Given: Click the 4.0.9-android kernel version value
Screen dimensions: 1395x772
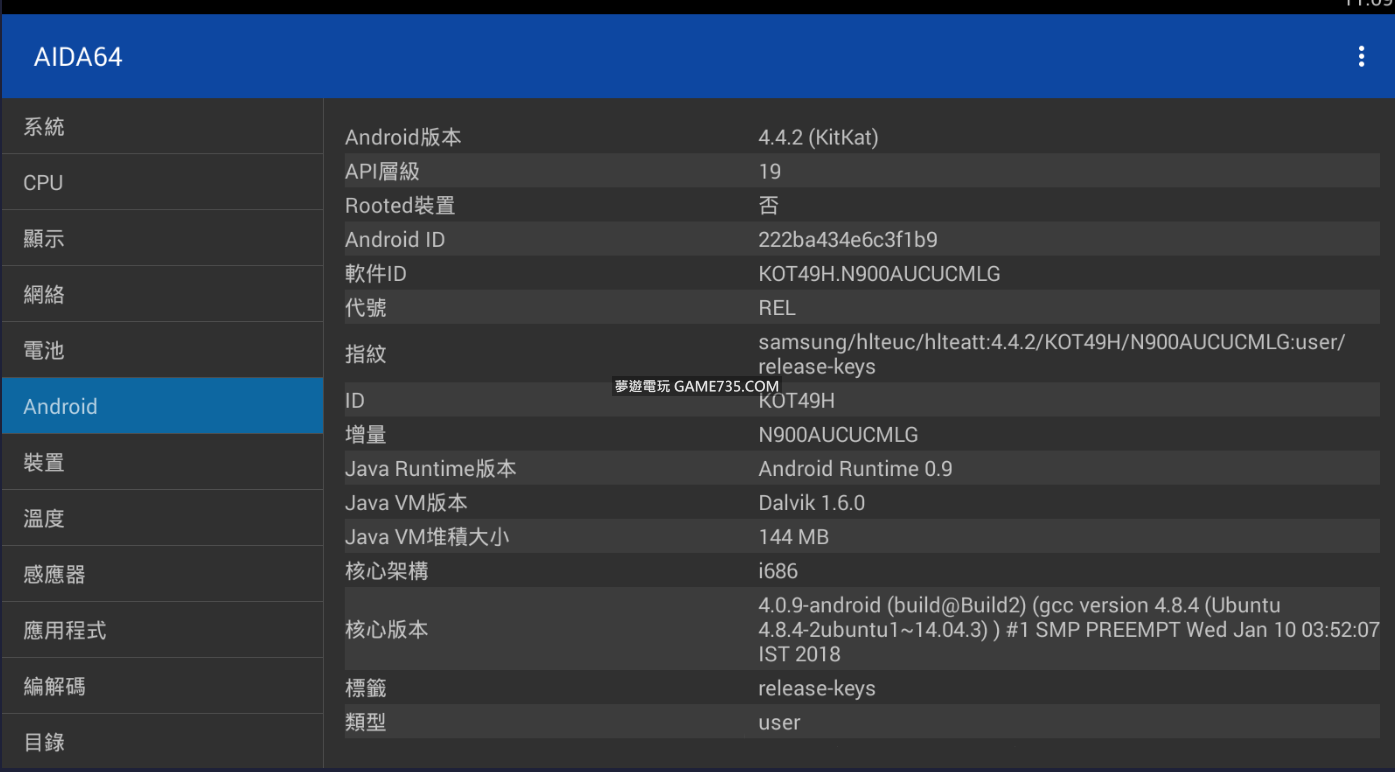Looking at the screenshot, I should 1069,629.
